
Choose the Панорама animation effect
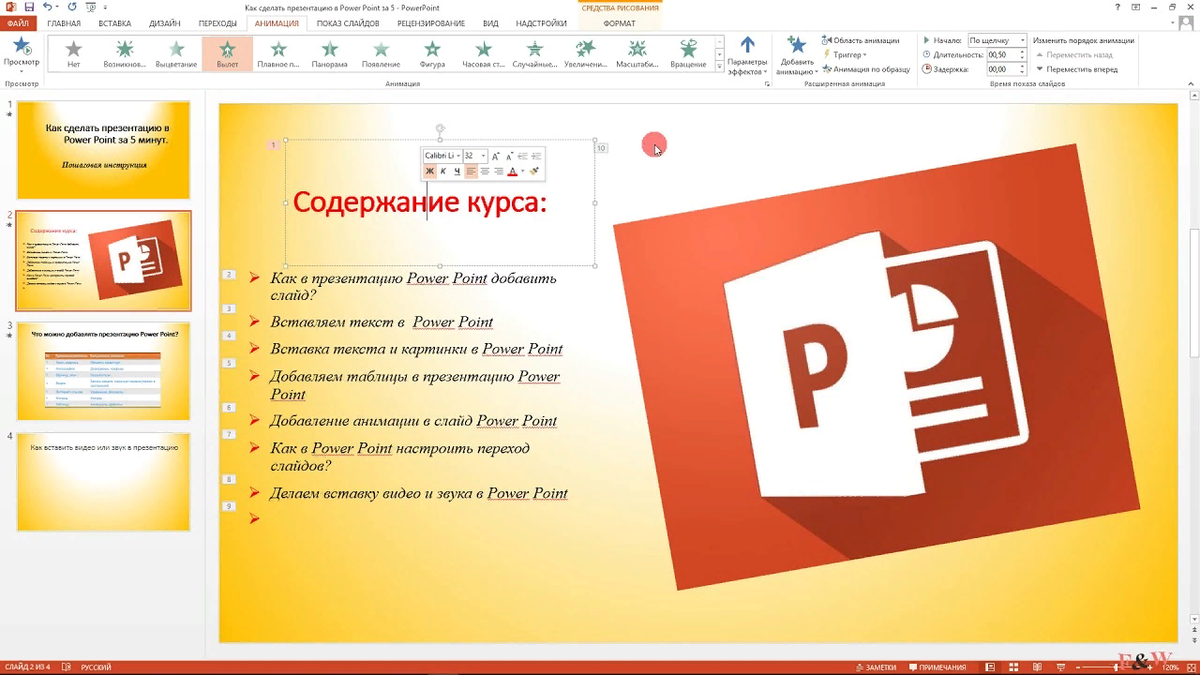[x=329, y=53]
